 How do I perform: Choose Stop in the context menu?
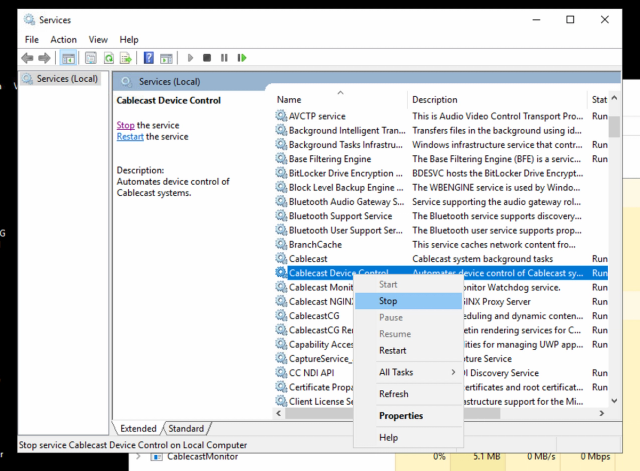coord(408,301)
